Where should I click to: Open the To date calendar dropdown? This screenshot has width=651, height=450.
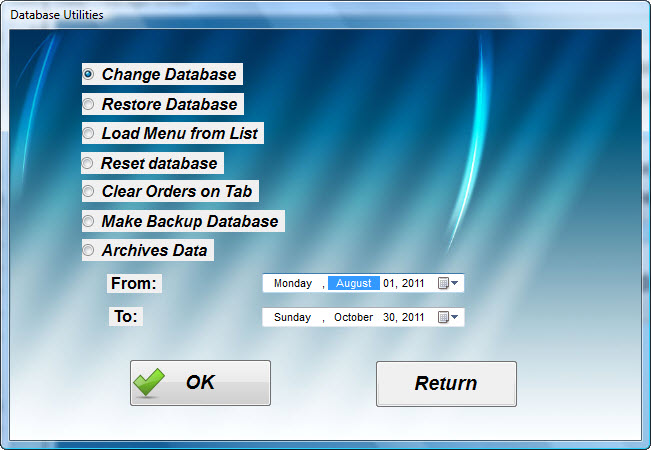click(449, 318)
